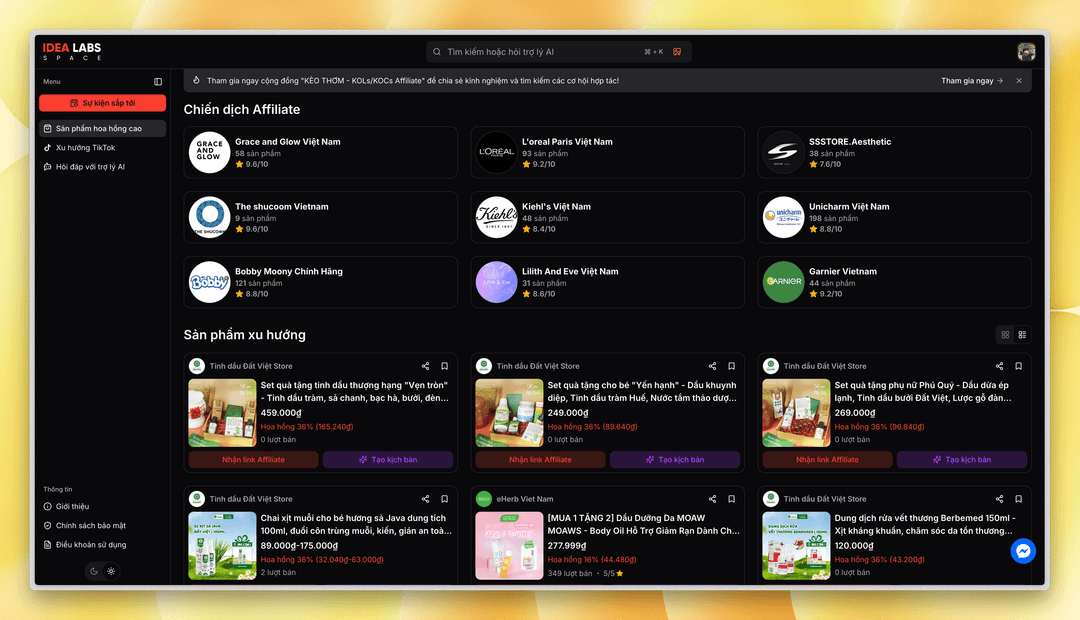This screenshot has height=620, width=1080.
Task: Share the "Yến hạnh" gift set product
Action: (x=712, y=366)
